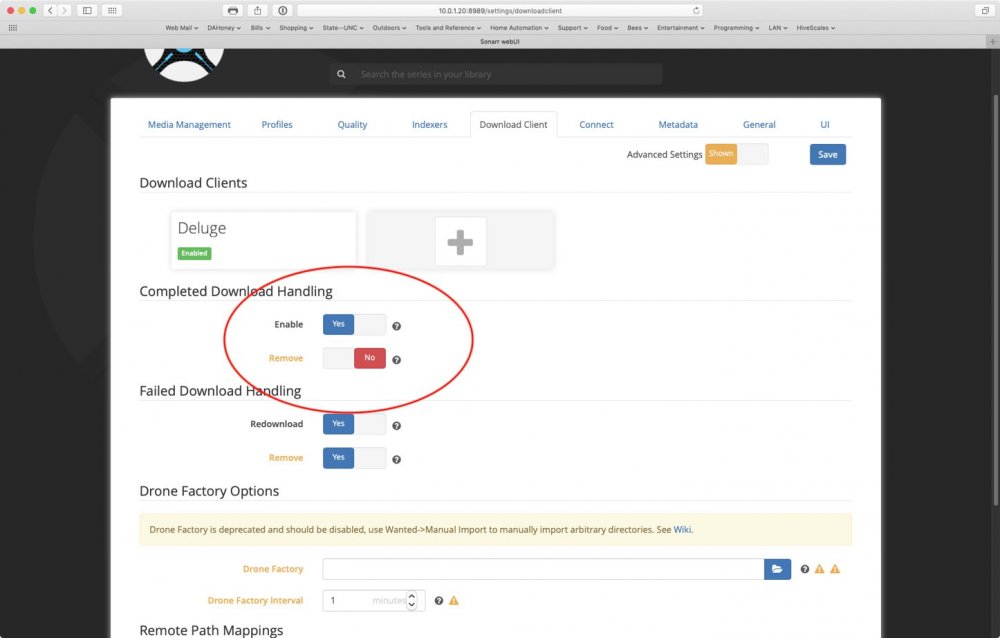
Task: Open the Metadata settings tab
Action: coord(678,124)
